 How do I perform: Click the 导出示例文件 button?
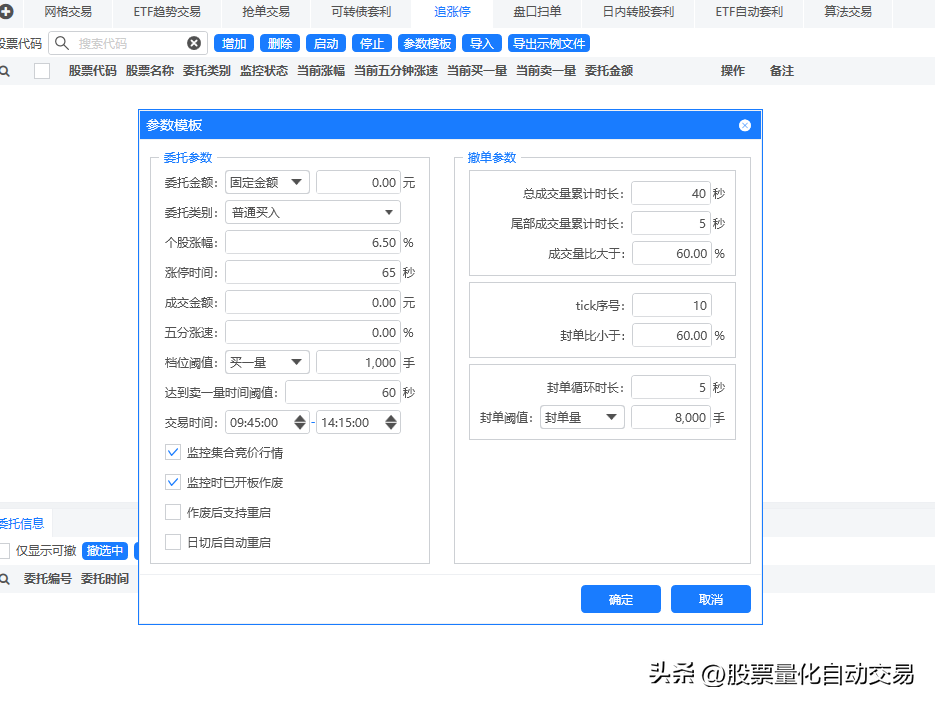549,44
